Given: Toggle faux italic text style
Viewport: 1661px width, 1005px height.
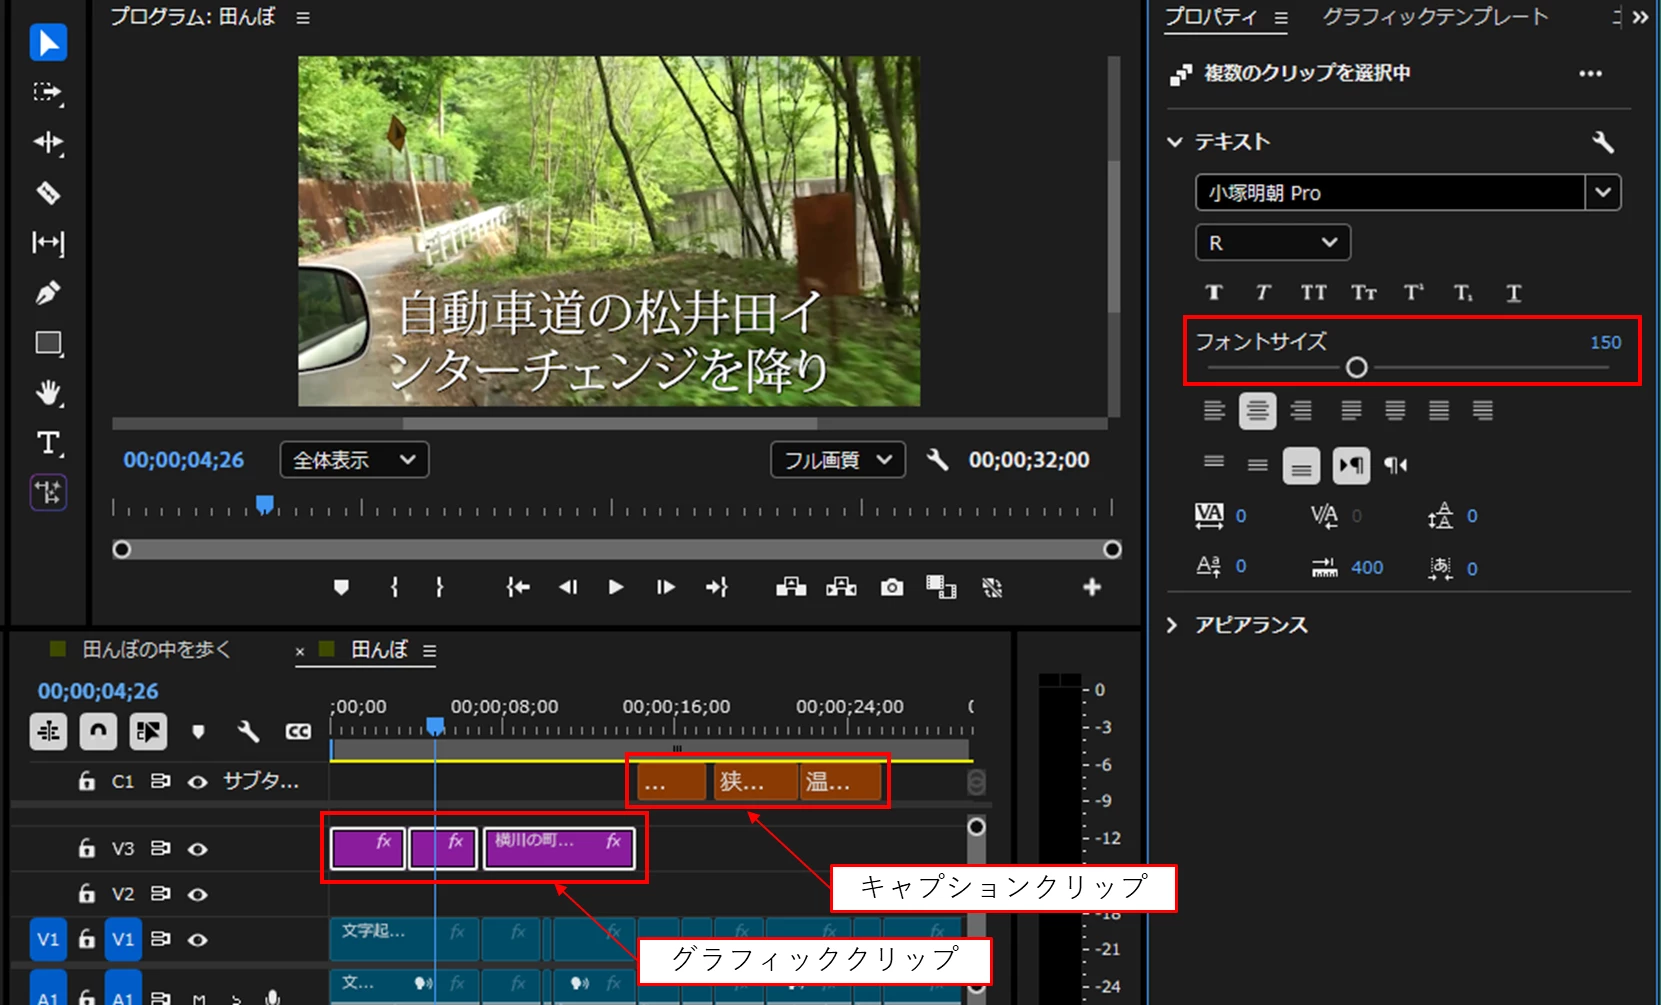Looking at the screenshot, I should [x=1263, y=292].
